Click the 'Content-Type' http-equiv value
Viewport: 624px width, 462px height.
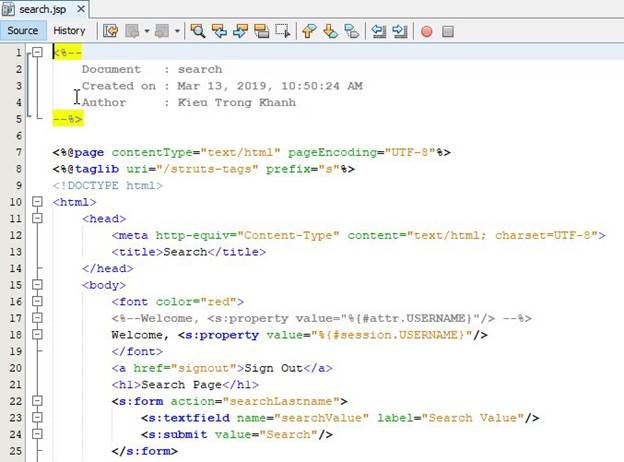point(288,235)
